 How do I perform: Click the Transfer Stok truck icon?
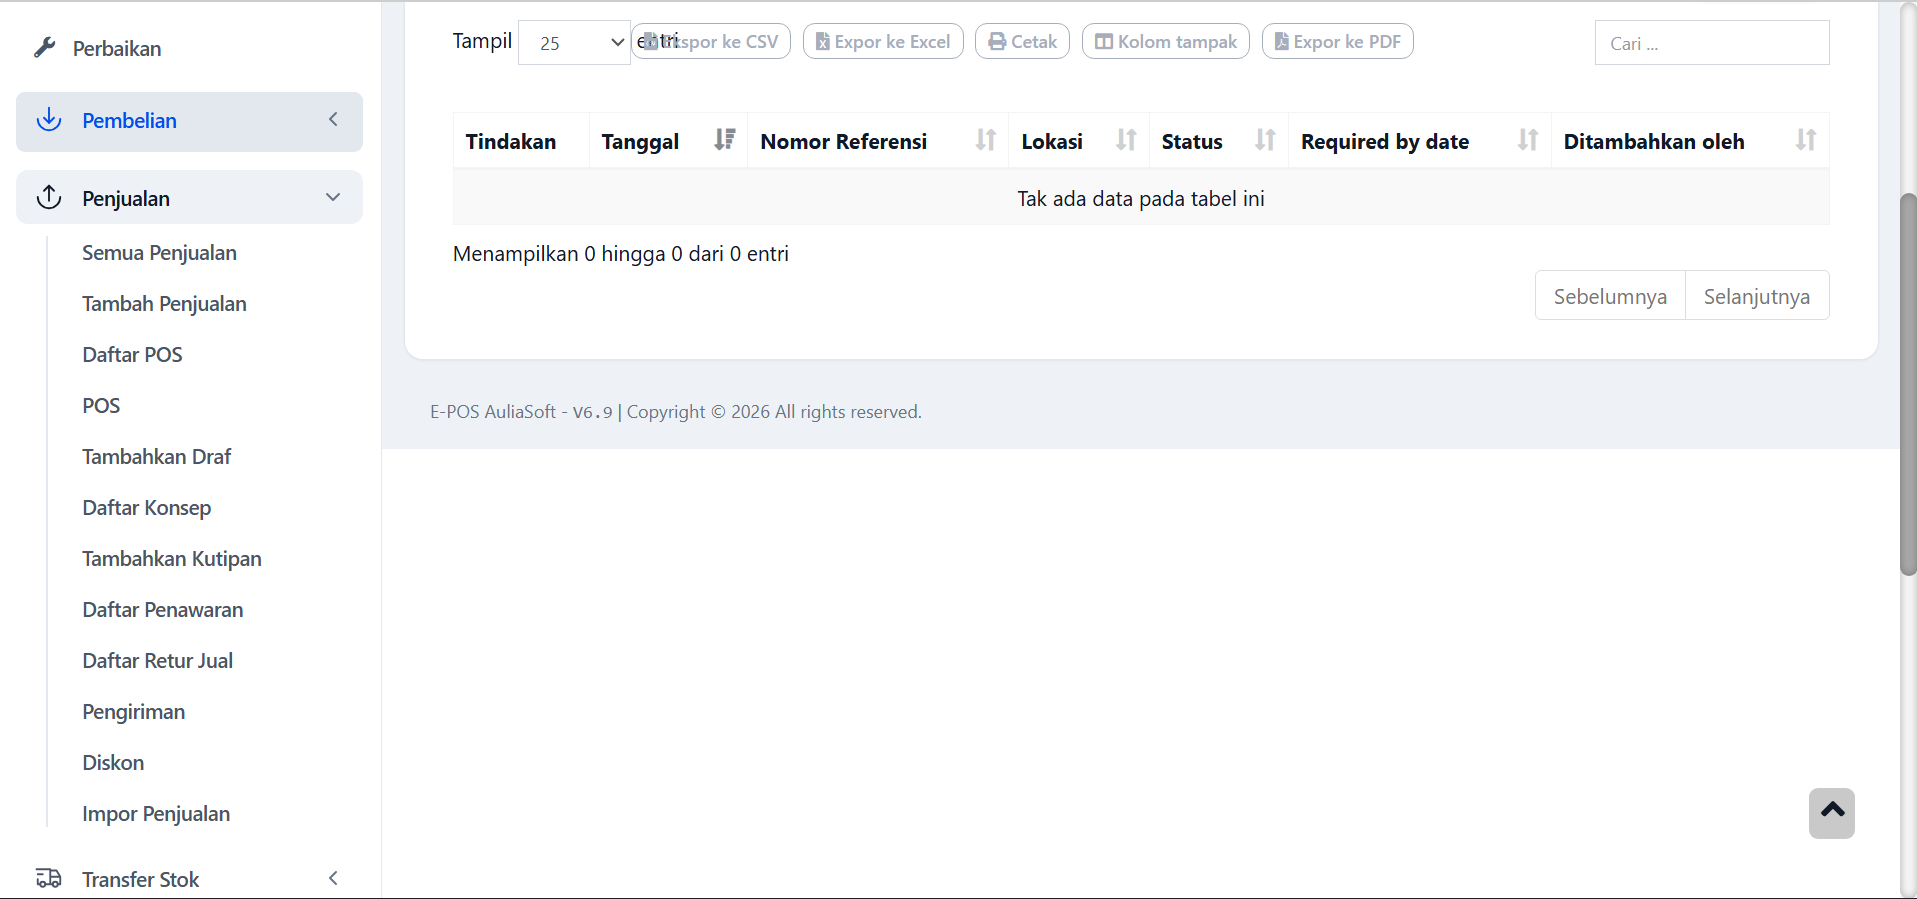48,878
